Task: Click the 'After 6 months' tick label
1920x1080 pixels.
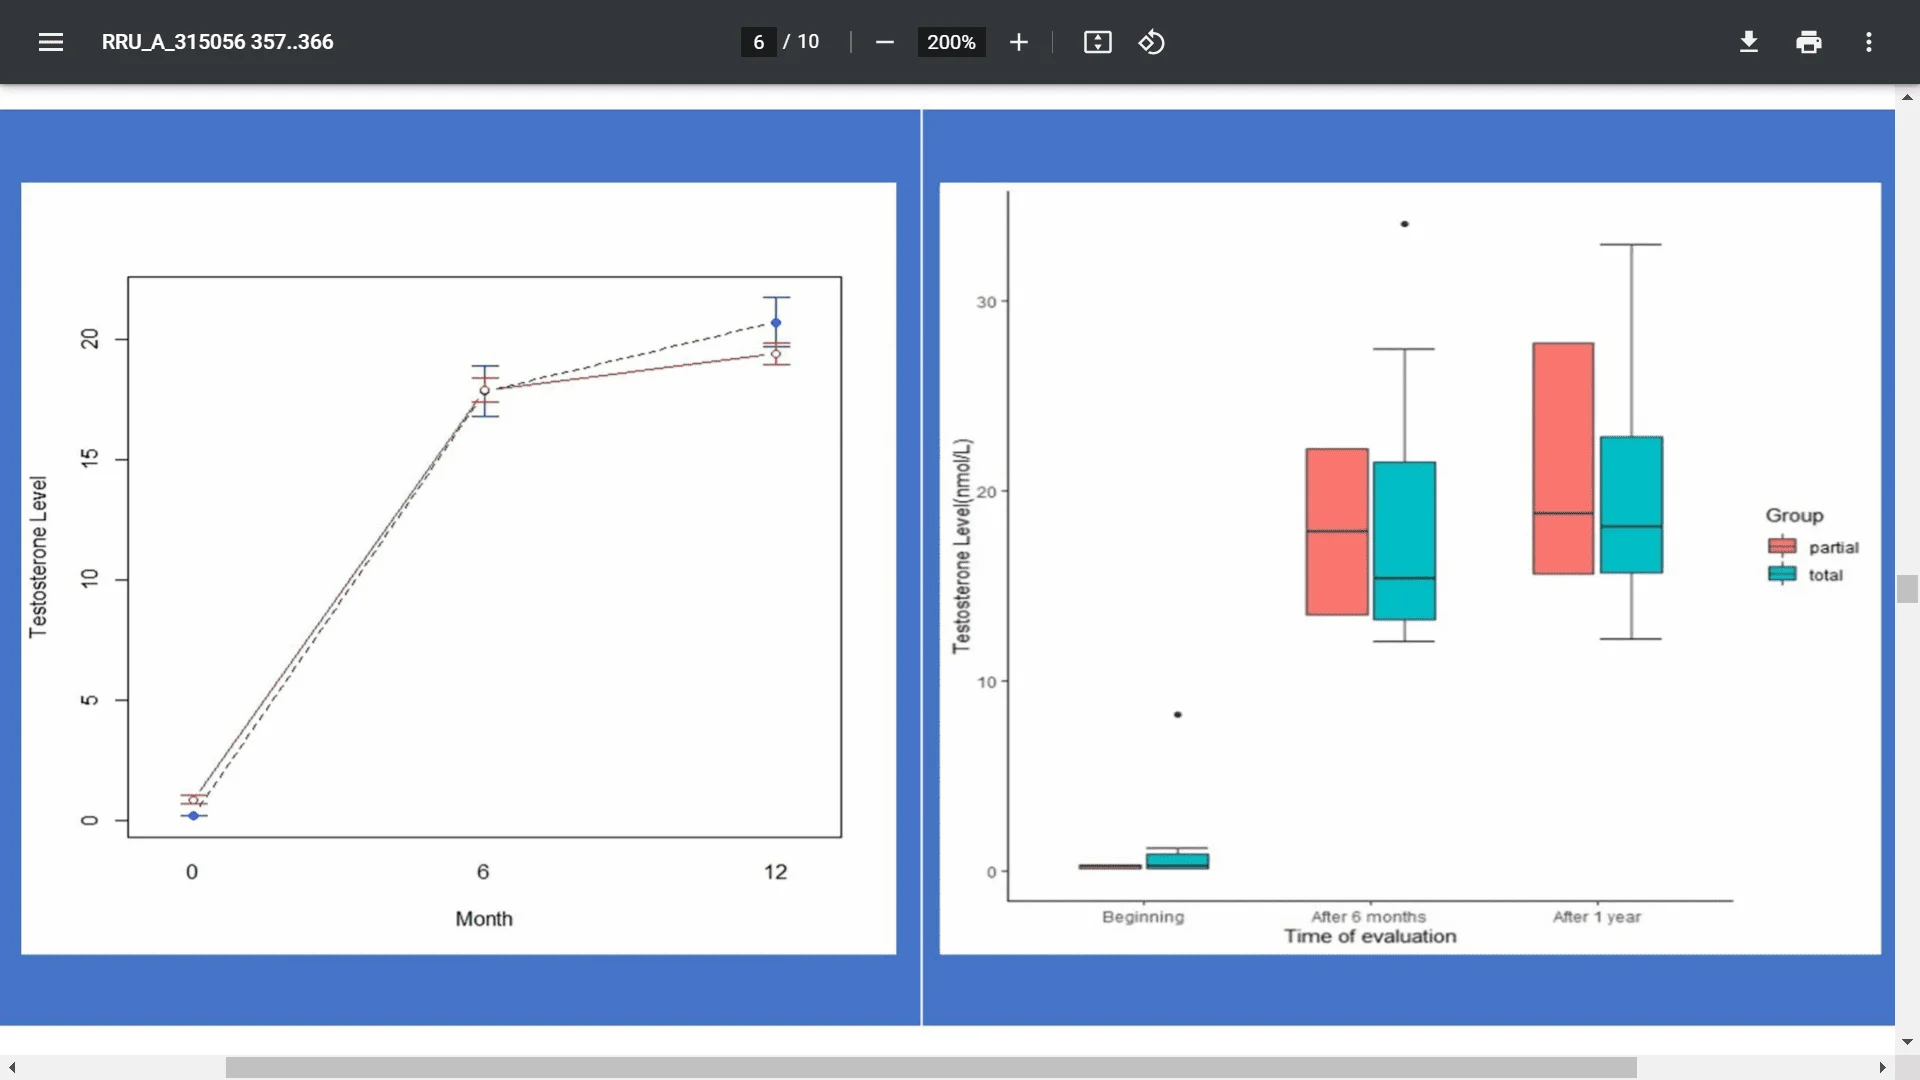Action: tap(1368, 917)
